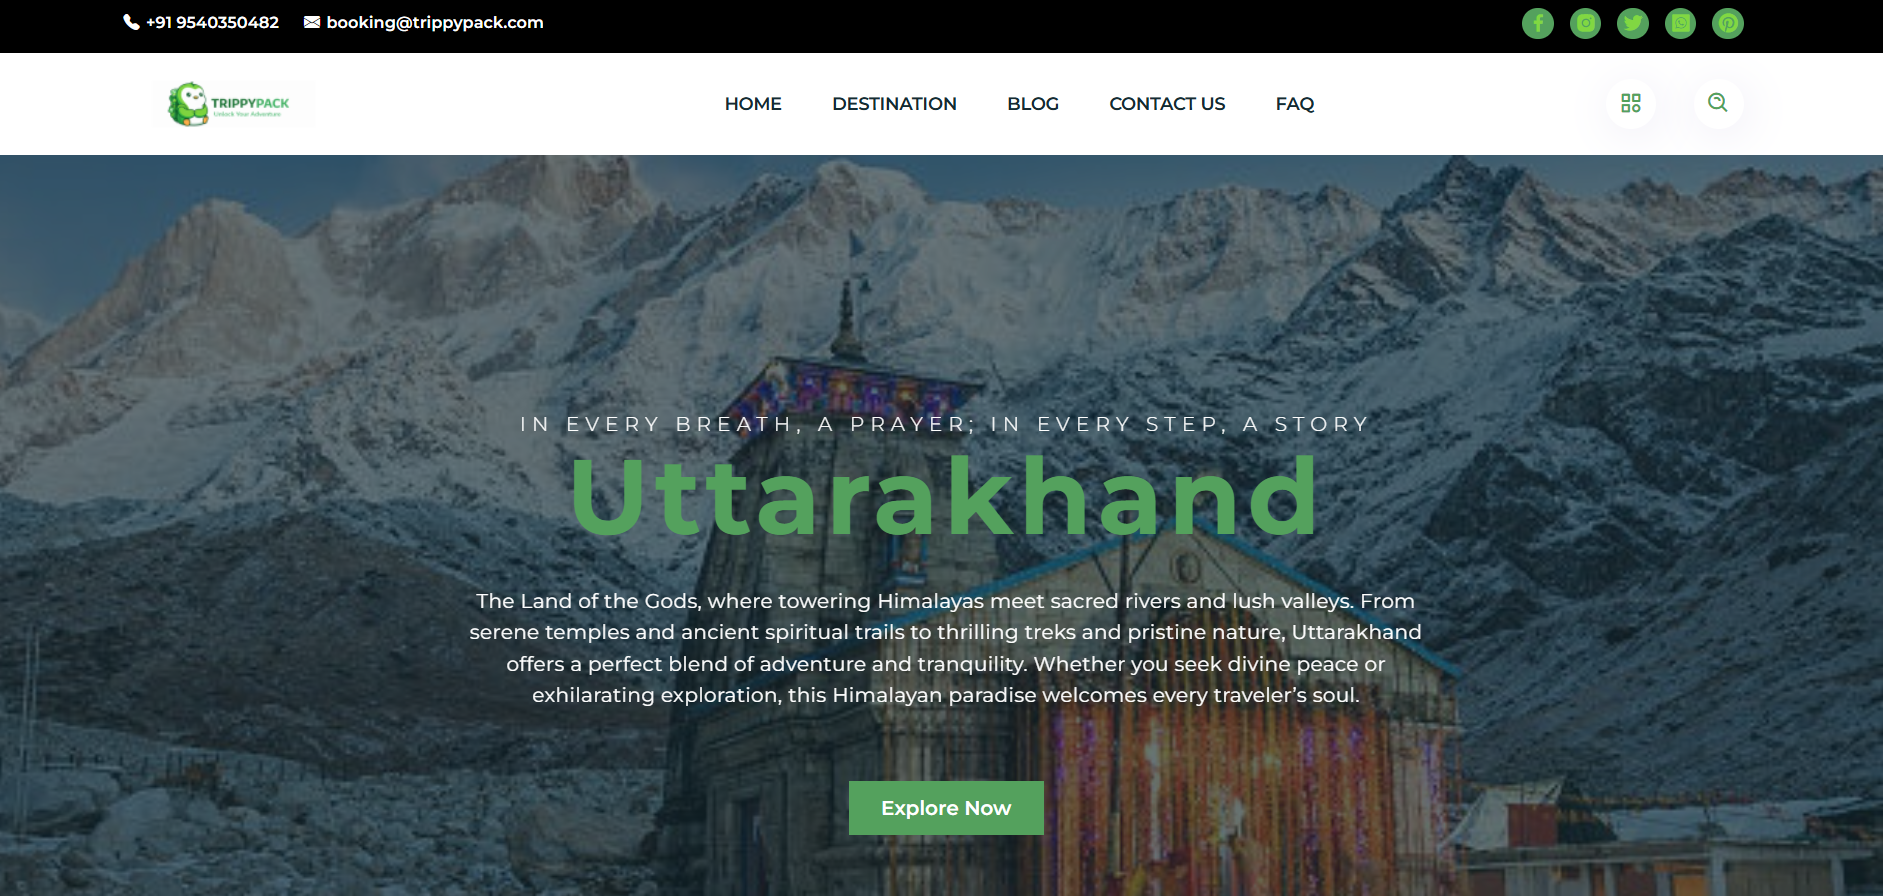1883x896 pixels.
Task: Navigate to CONTACT US page
Action: (1167, 104)
